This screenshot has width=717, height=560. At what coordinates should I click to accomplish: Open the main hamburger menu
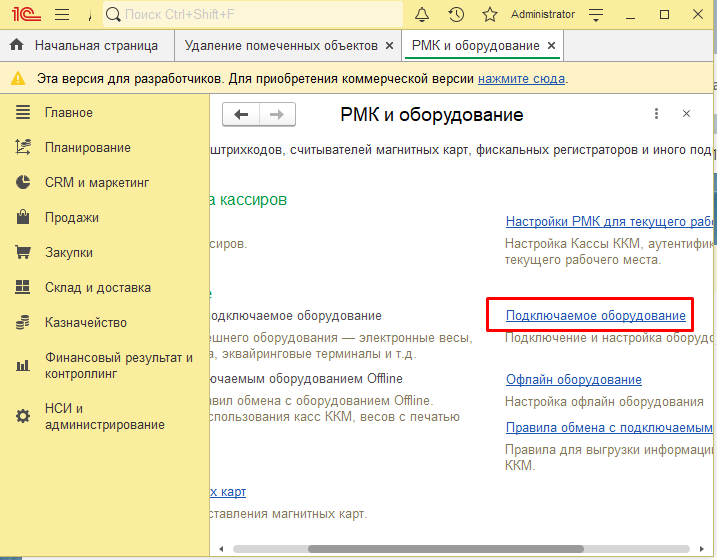point(62,14)
